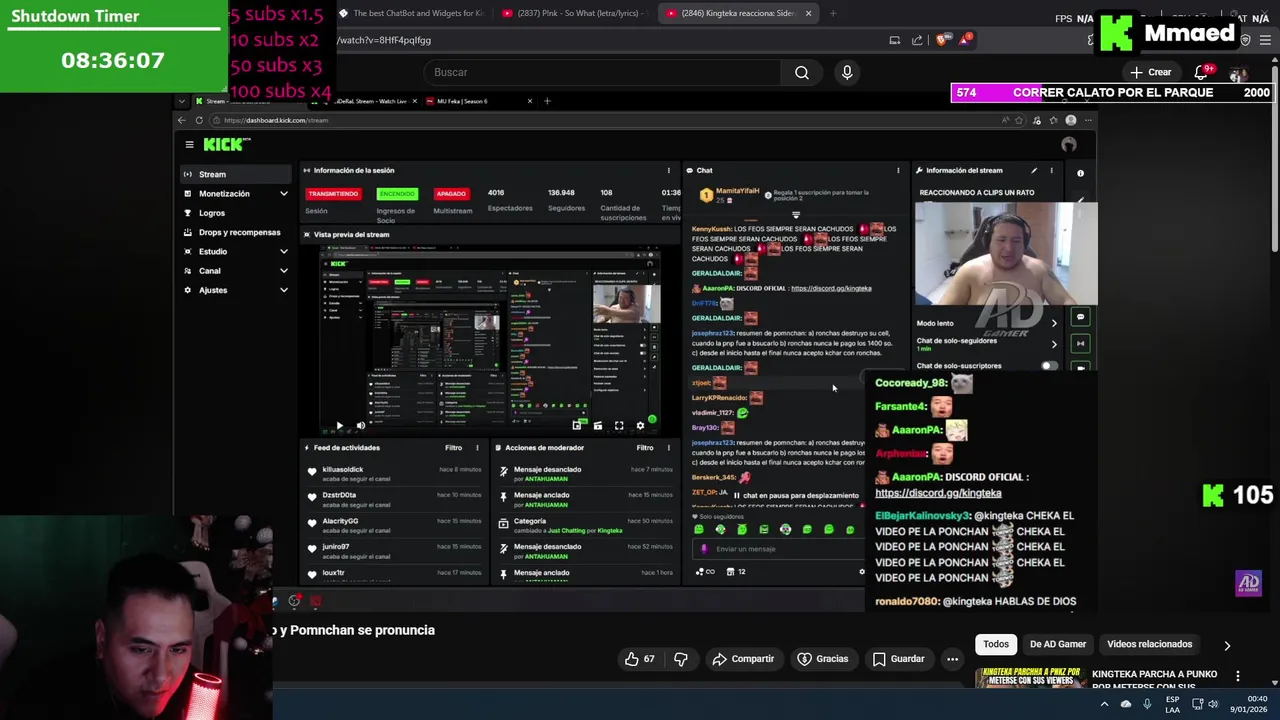Open Chat de solo-seguidores chevron
This screenshot has width=1280, height=720.
[1053, 344]
